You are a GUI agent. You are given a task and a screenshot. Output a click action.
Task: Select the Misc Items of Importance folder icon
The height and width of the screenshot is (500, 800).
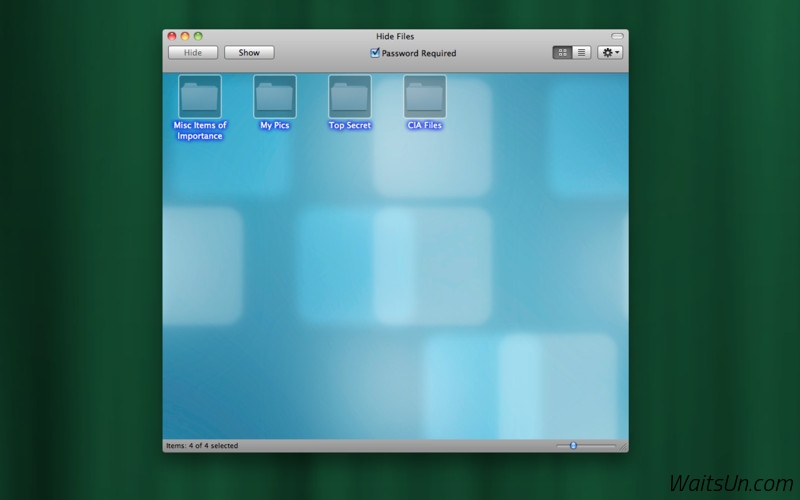tap(200, 97)
